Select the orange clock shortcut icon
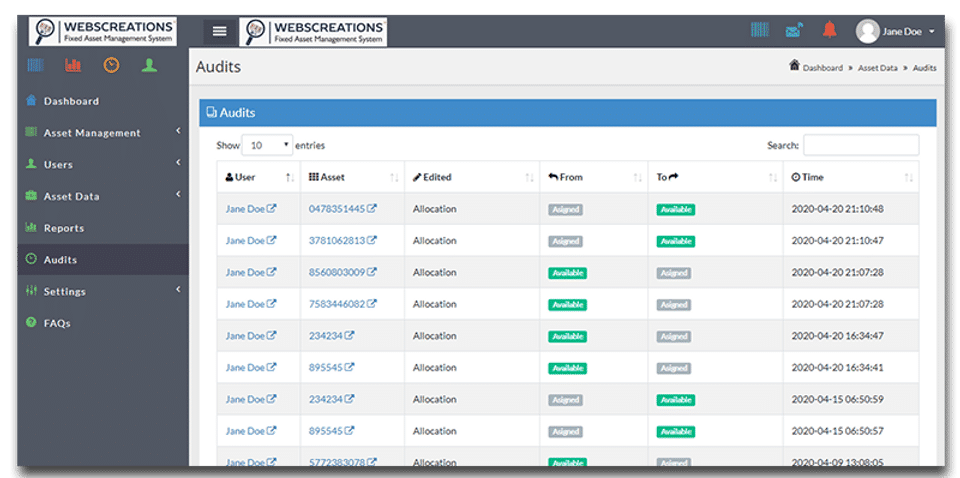The height and width of the screenshot is (478, 960). 111,65
